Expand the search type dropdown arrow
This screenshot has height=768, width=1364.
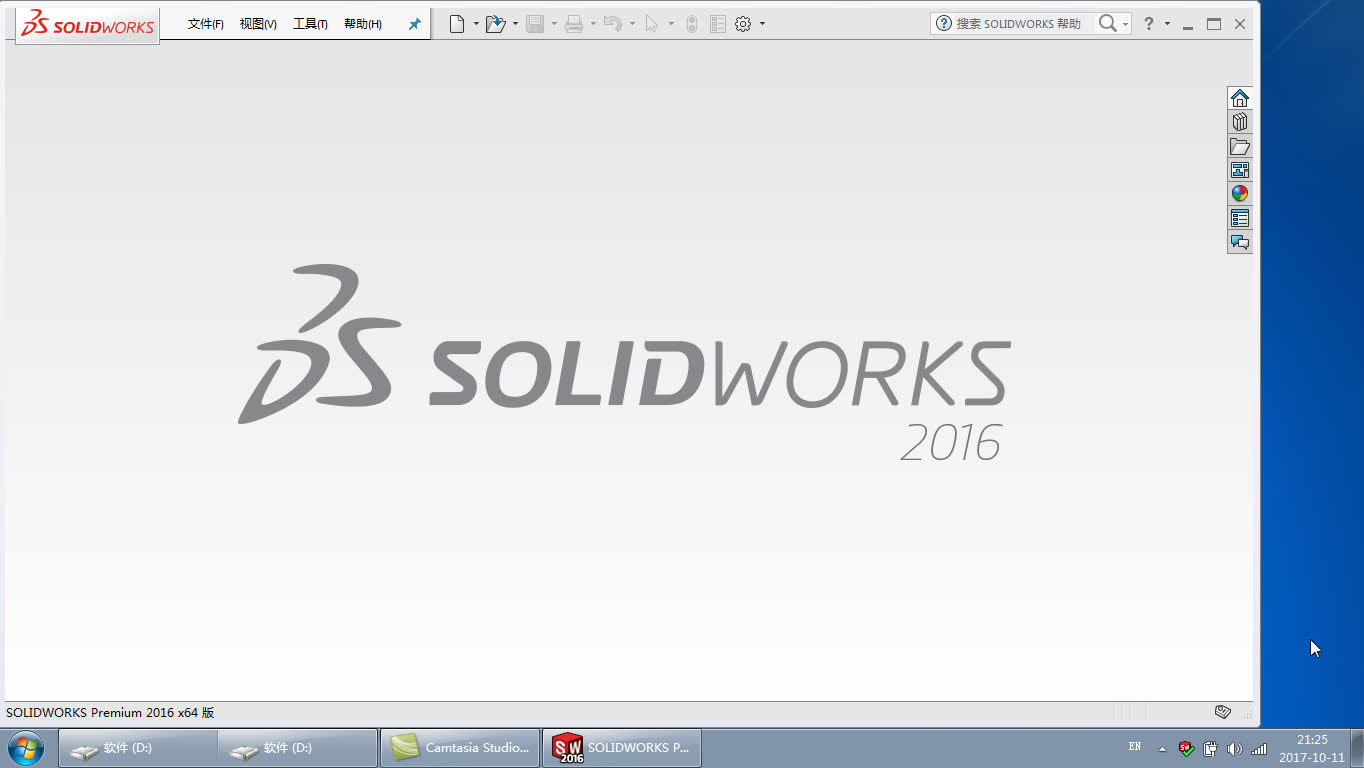pyautogui.click(x=1125, y=24)
